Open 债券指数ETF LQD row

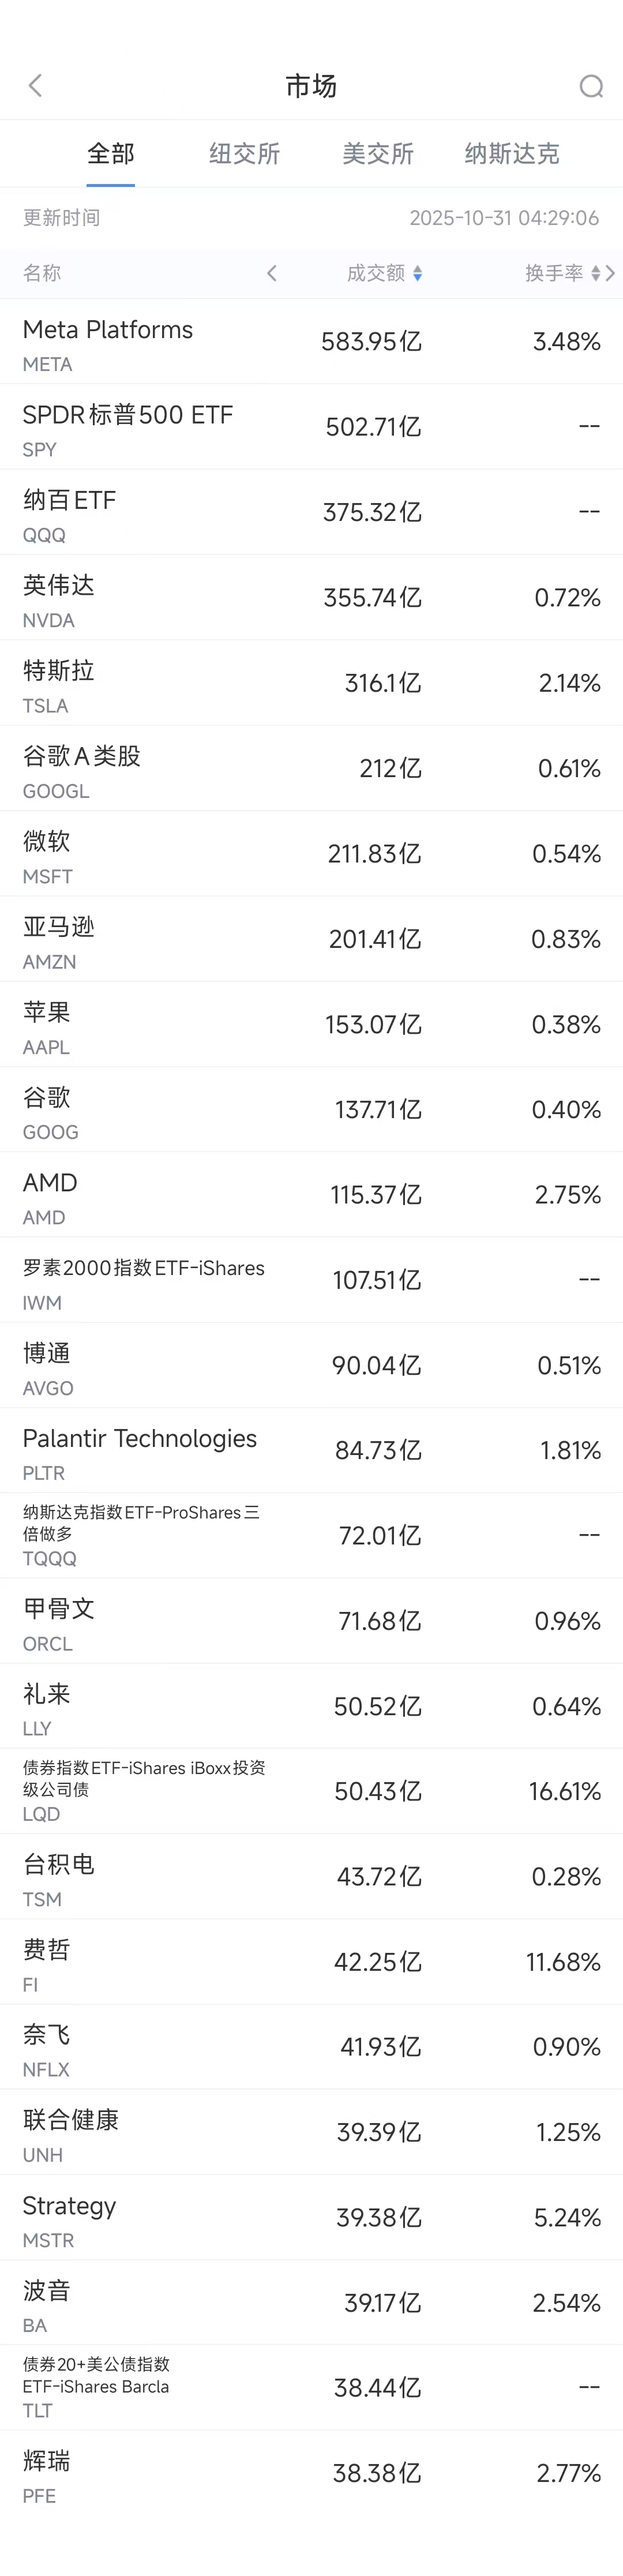pos(311,1791)
